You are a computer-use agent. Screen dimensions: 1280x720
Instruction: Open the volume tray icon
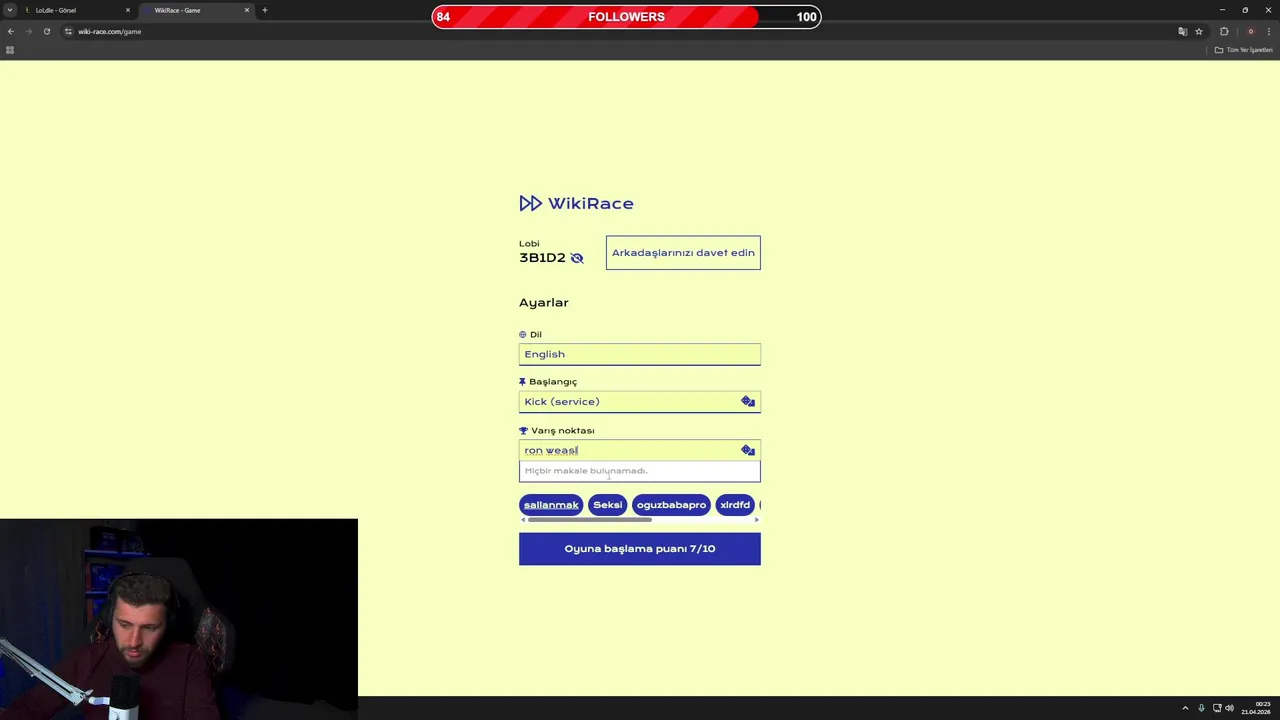1230,708
